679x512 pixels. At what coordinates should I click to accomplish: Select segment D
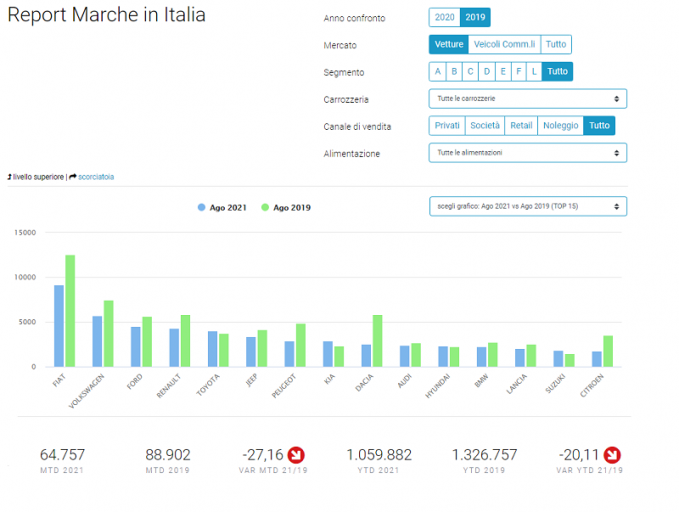pyautogui.click(x=487, y=71)
